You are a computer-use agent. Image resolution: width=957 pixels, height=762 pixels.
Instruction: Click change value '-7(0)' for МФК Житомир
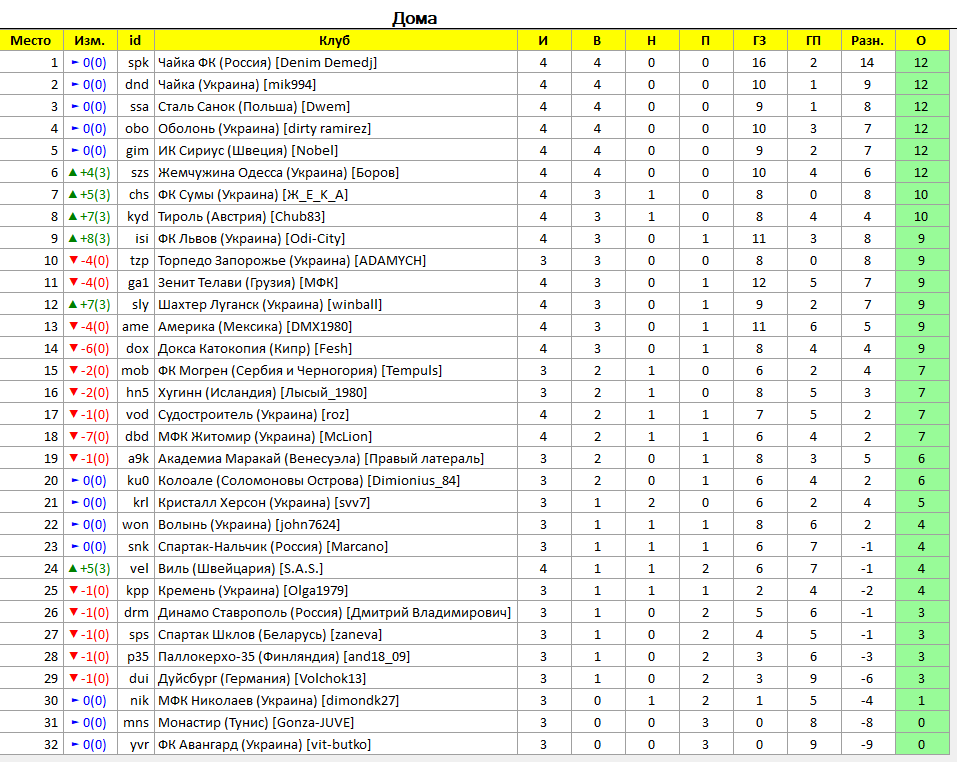95,436
